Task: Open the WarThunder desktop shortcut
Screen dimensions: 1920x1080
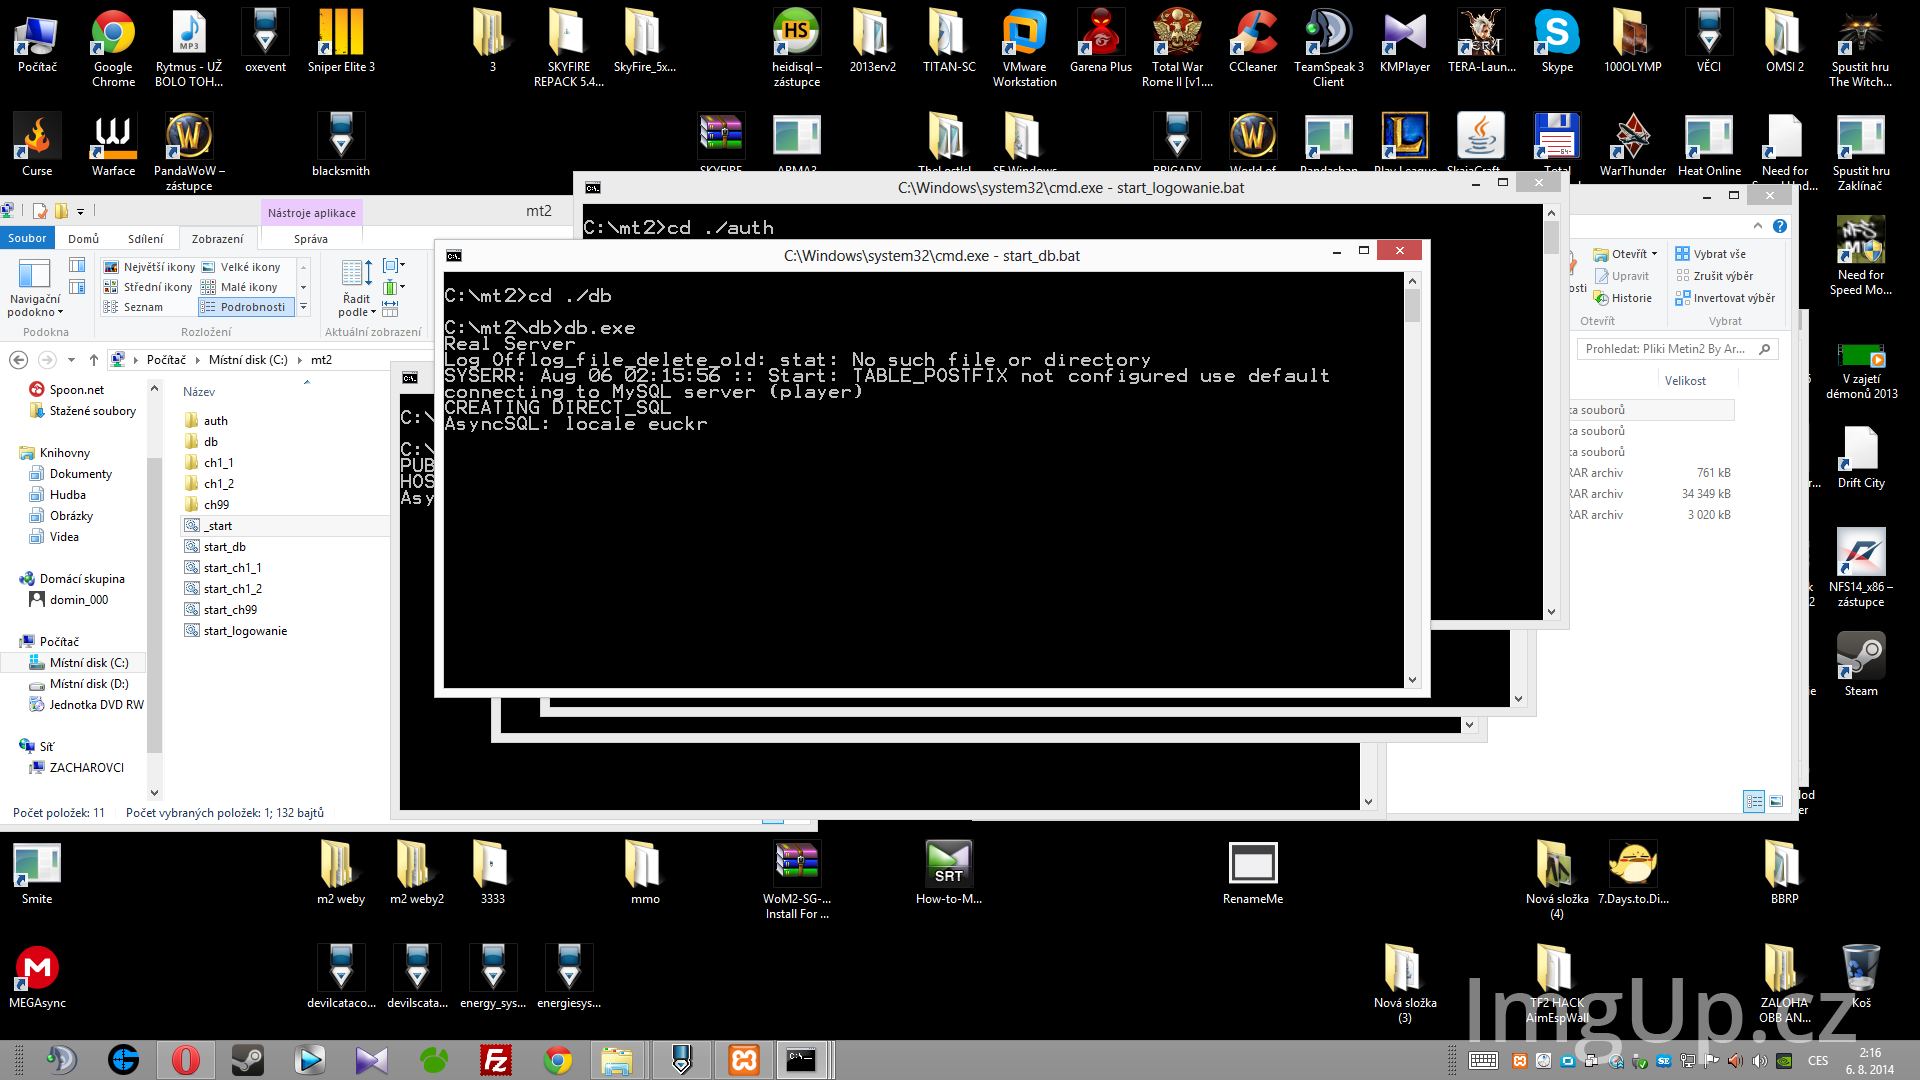Action: 1633,144
